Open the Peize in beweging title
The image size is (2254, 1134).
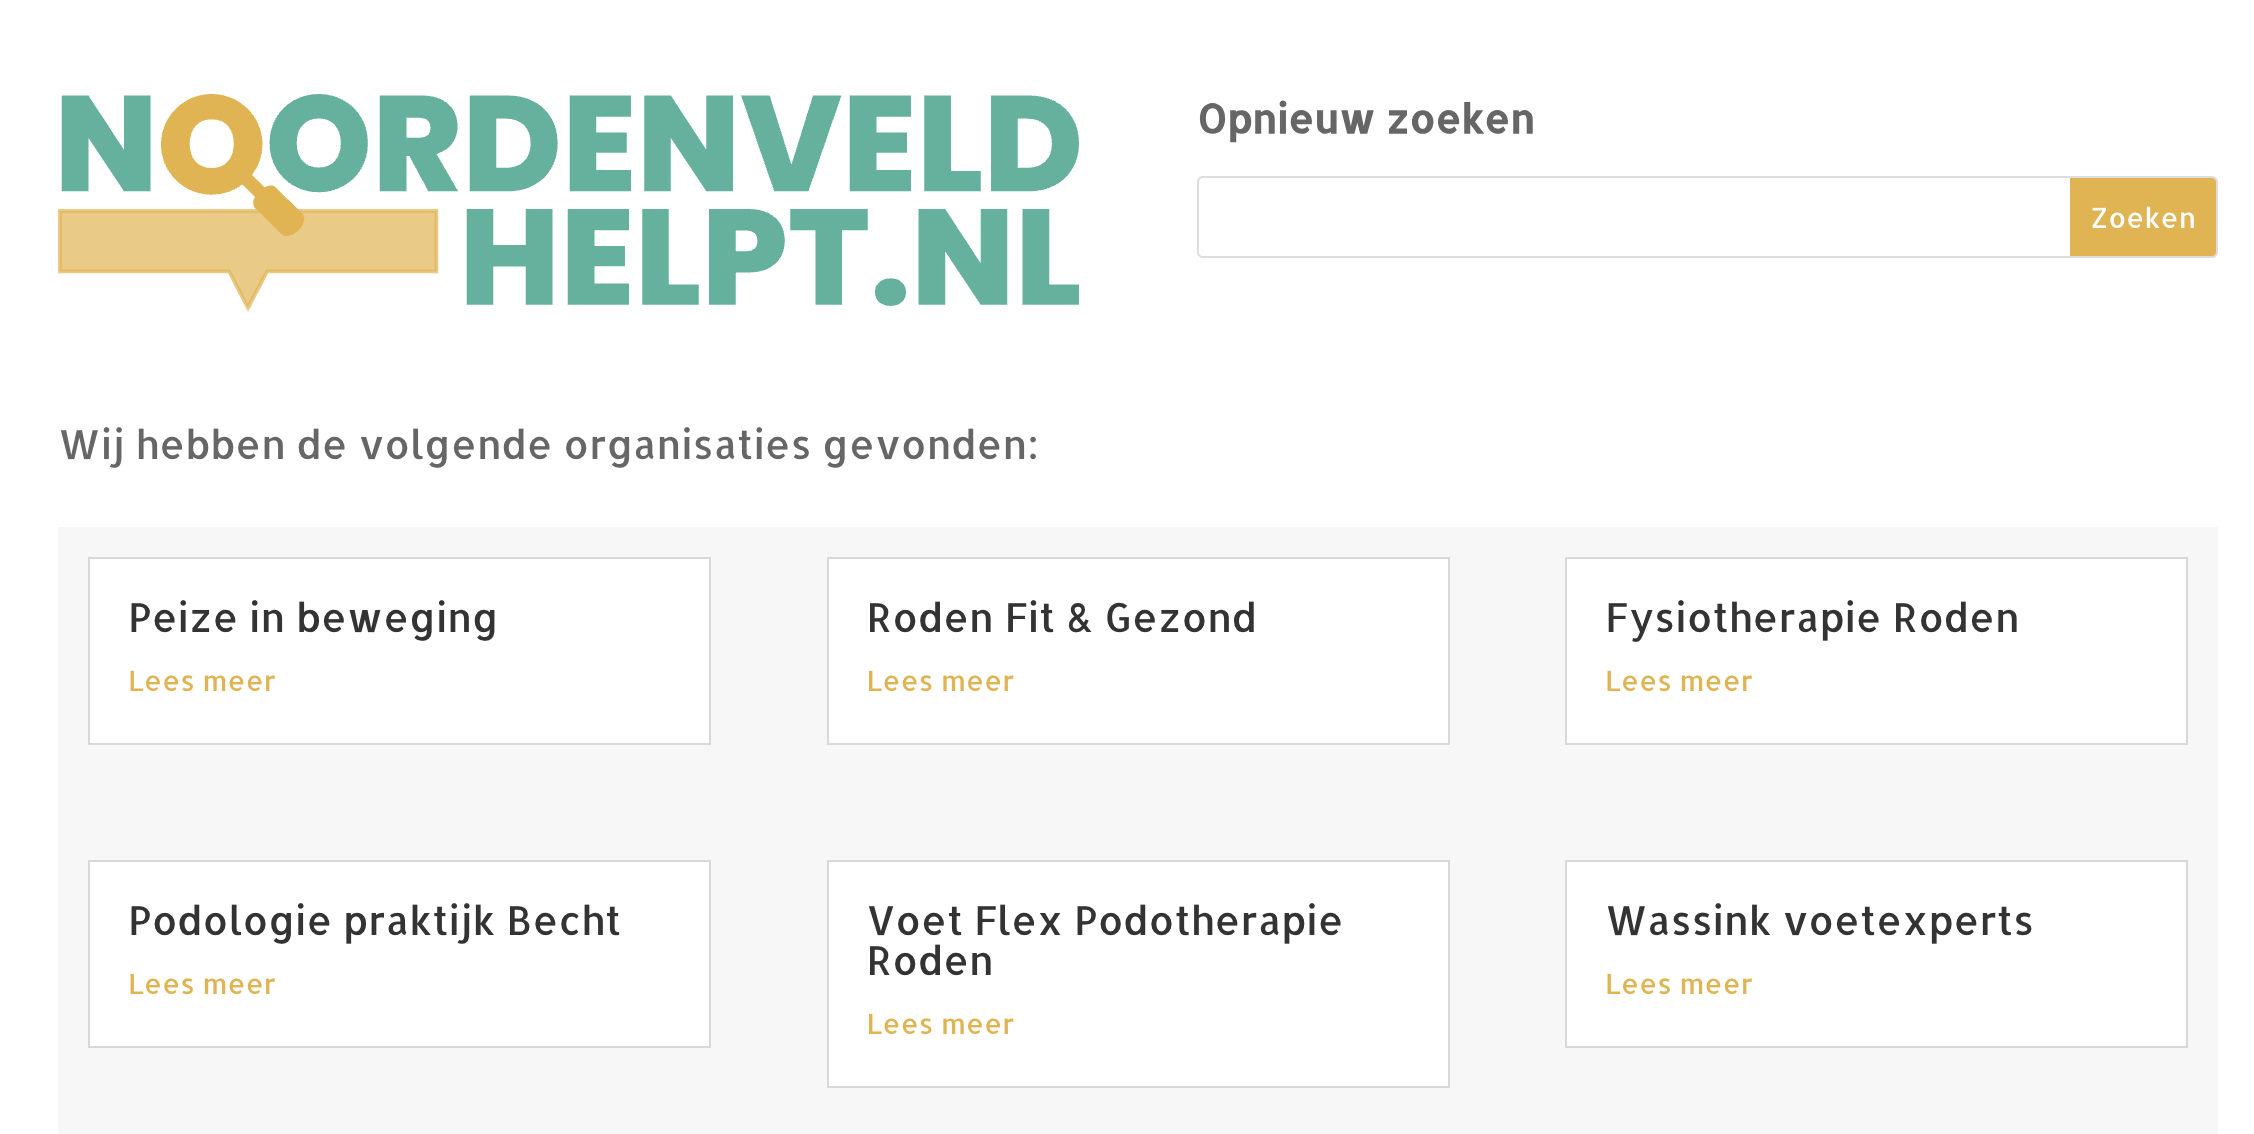312,618
